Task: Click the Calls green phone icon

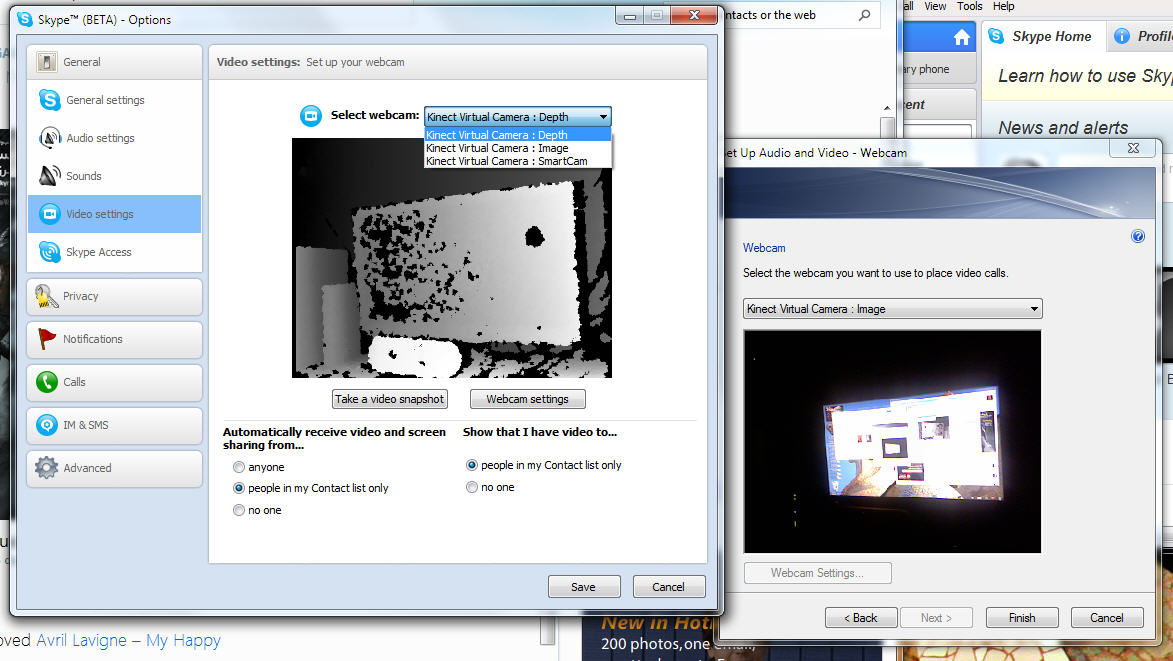Action: (x=46, y=382)
